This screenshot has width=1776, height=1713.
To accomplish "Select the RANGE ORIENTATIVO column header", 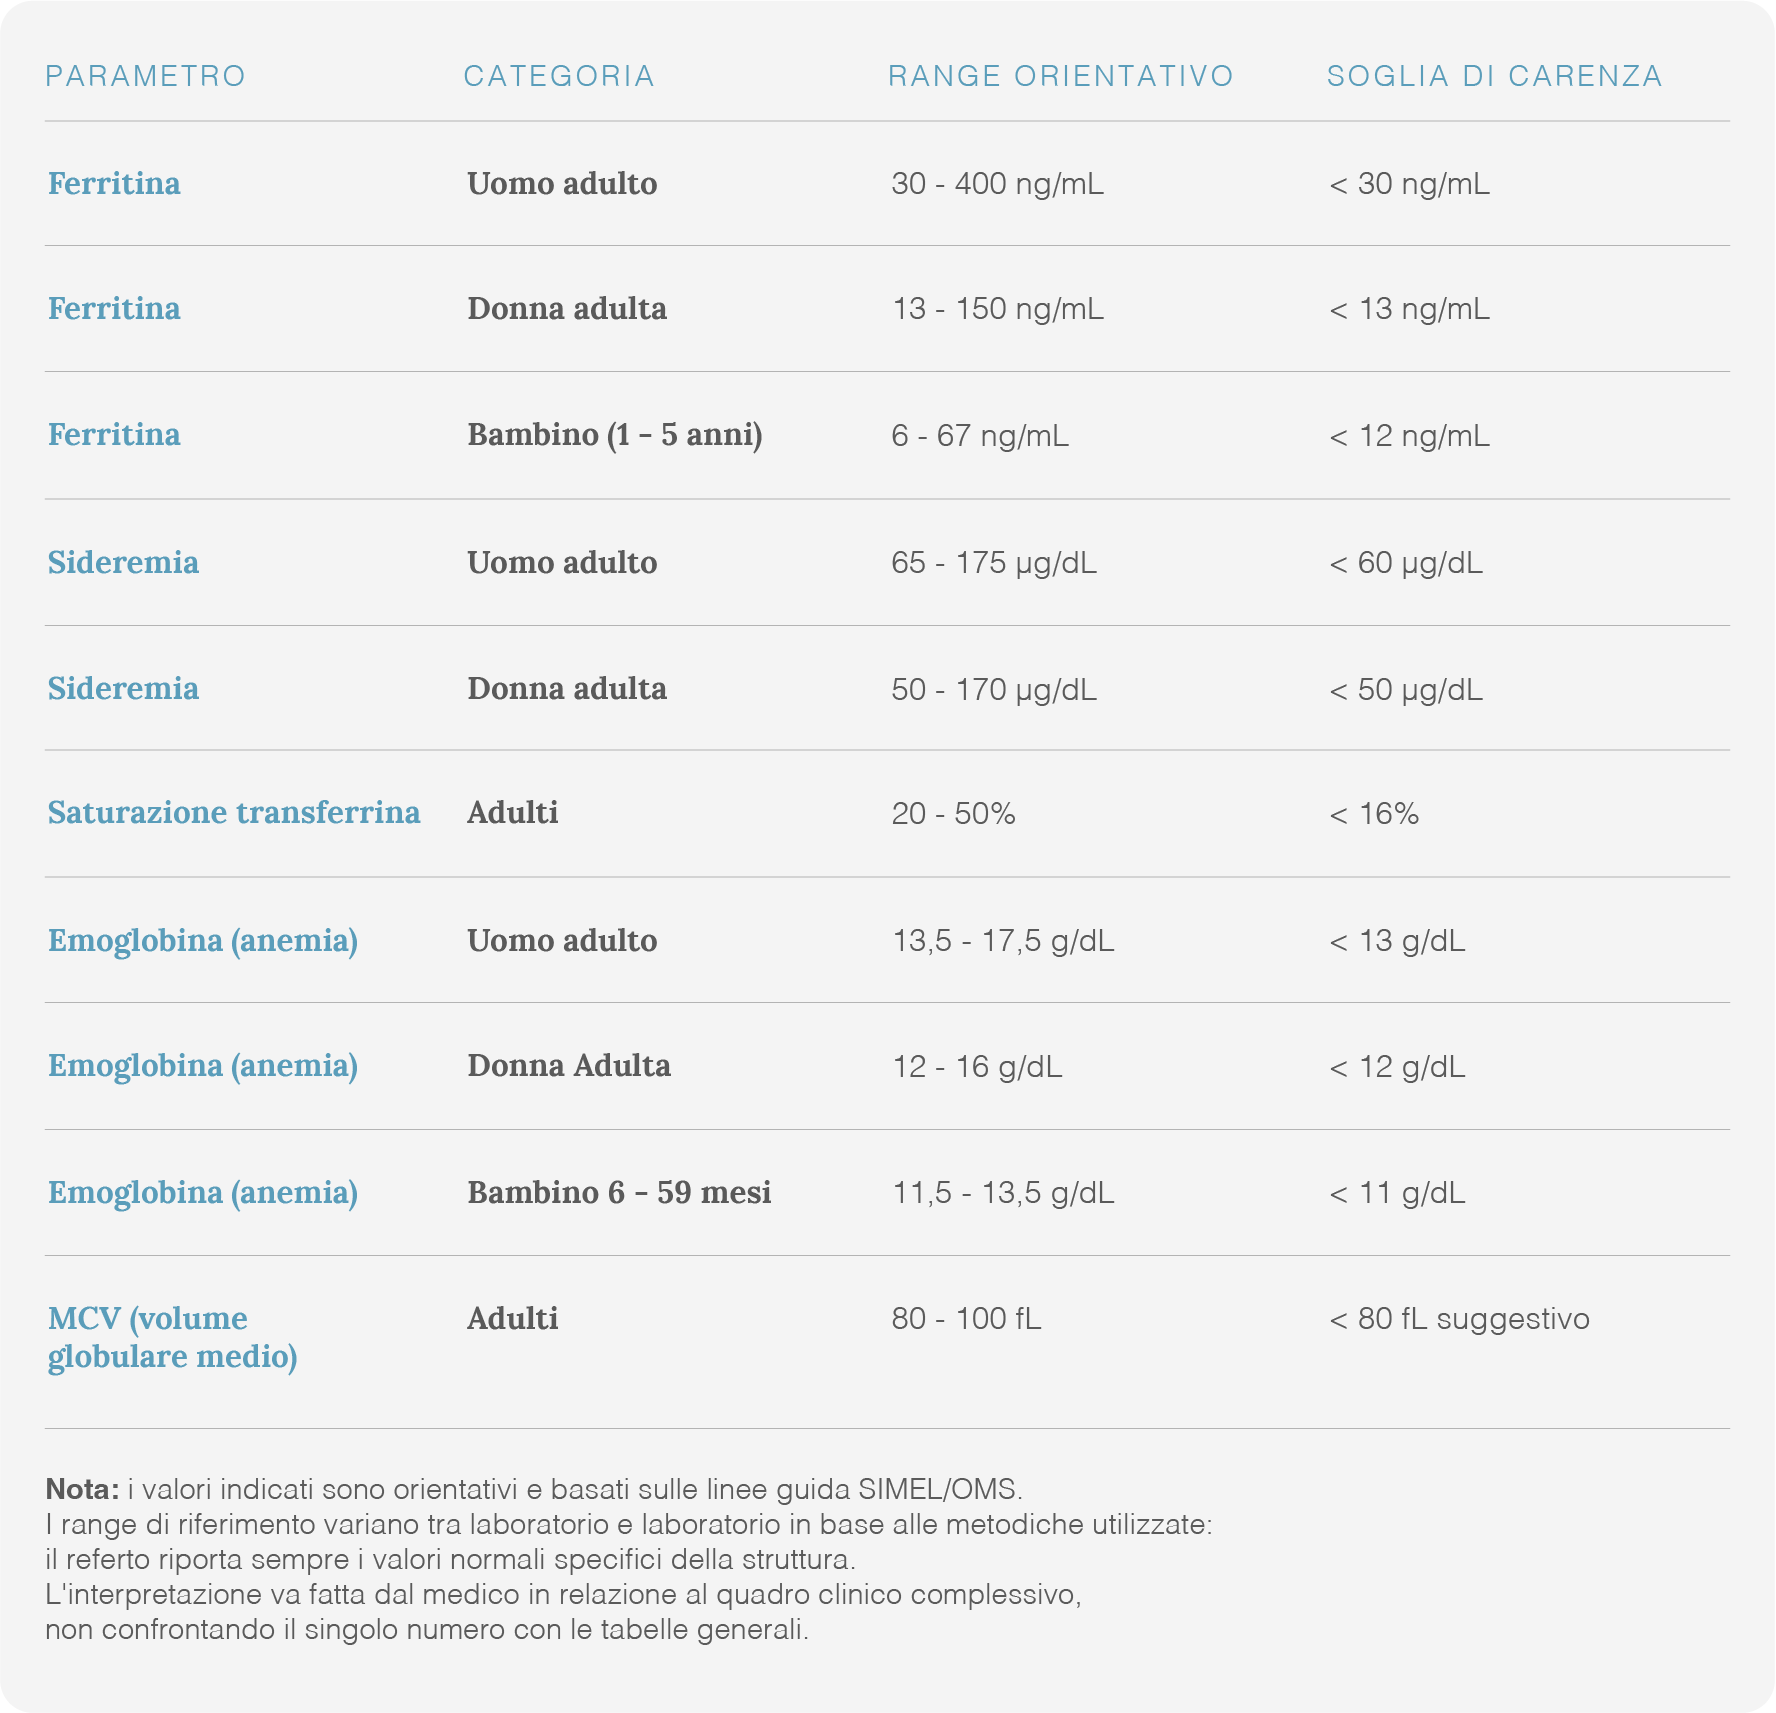I will (x=1061, y=76).
